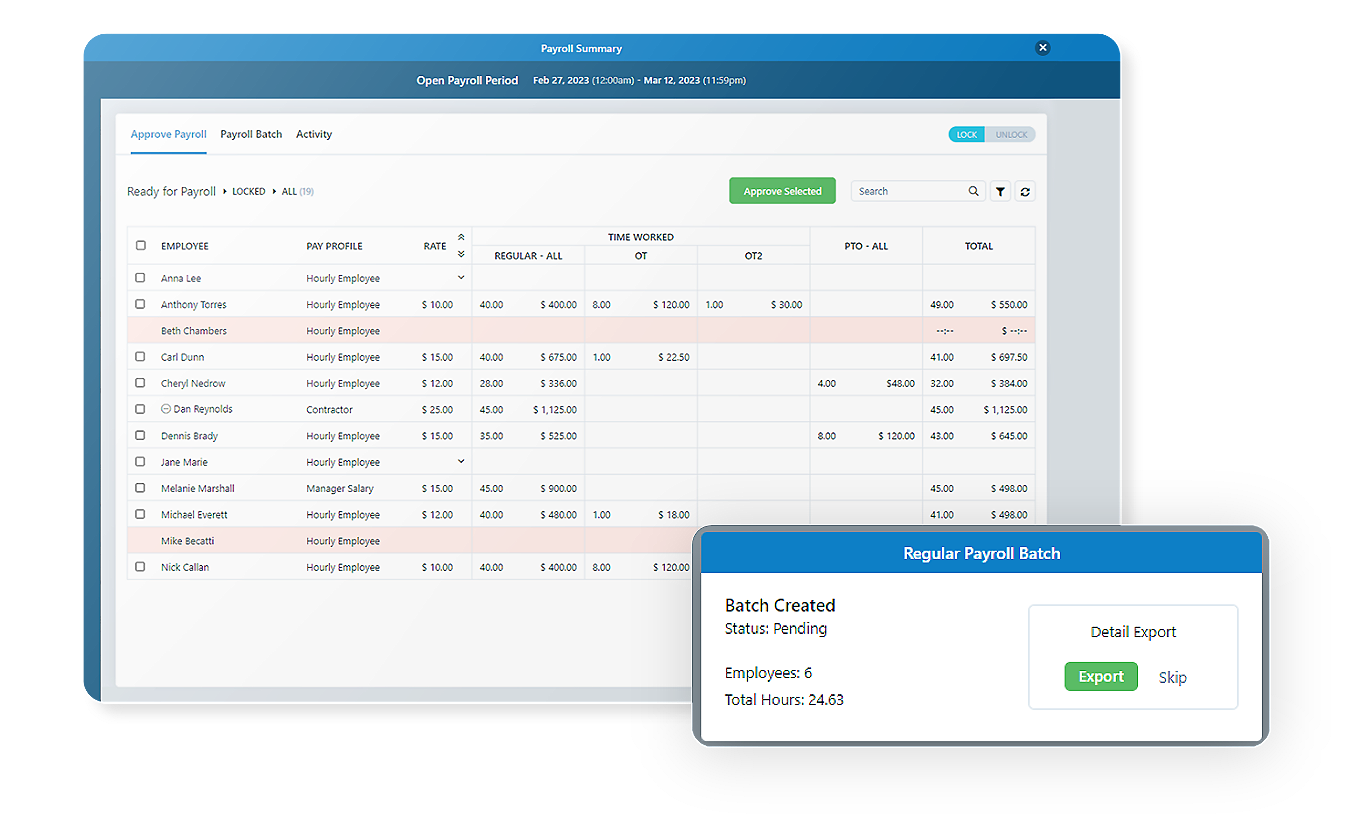Click the Approve Selected button
Screen dimensions: 1352x835
[x=782, y=190]
